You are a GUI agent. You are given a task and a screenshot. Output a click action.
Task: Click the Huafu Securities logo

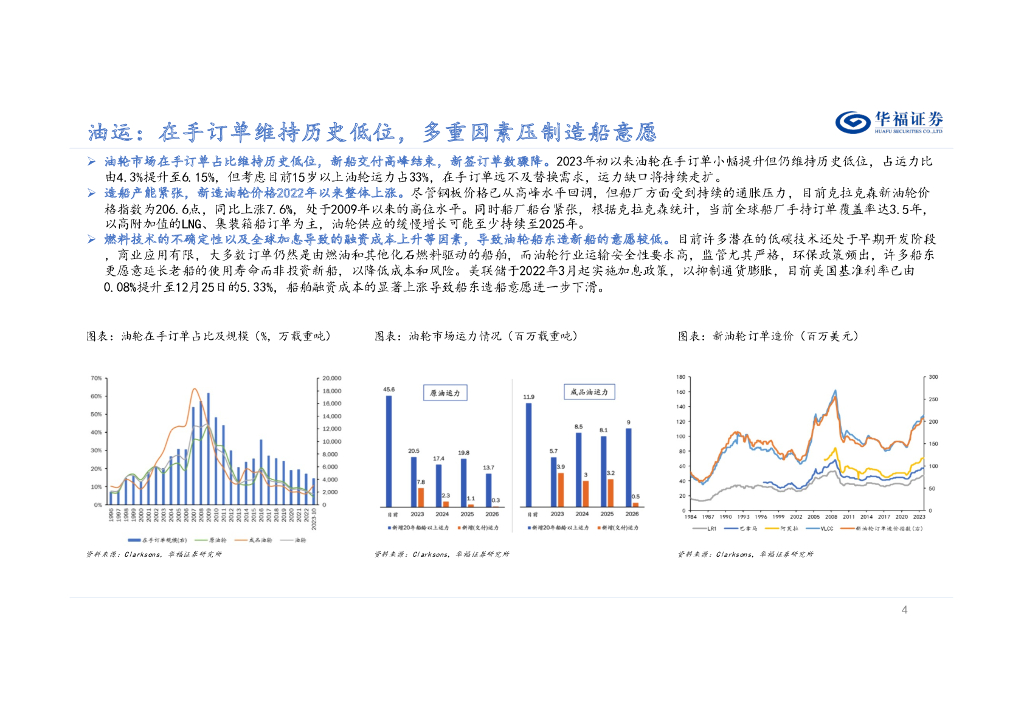pyautogui.click(x=889, y=121)
